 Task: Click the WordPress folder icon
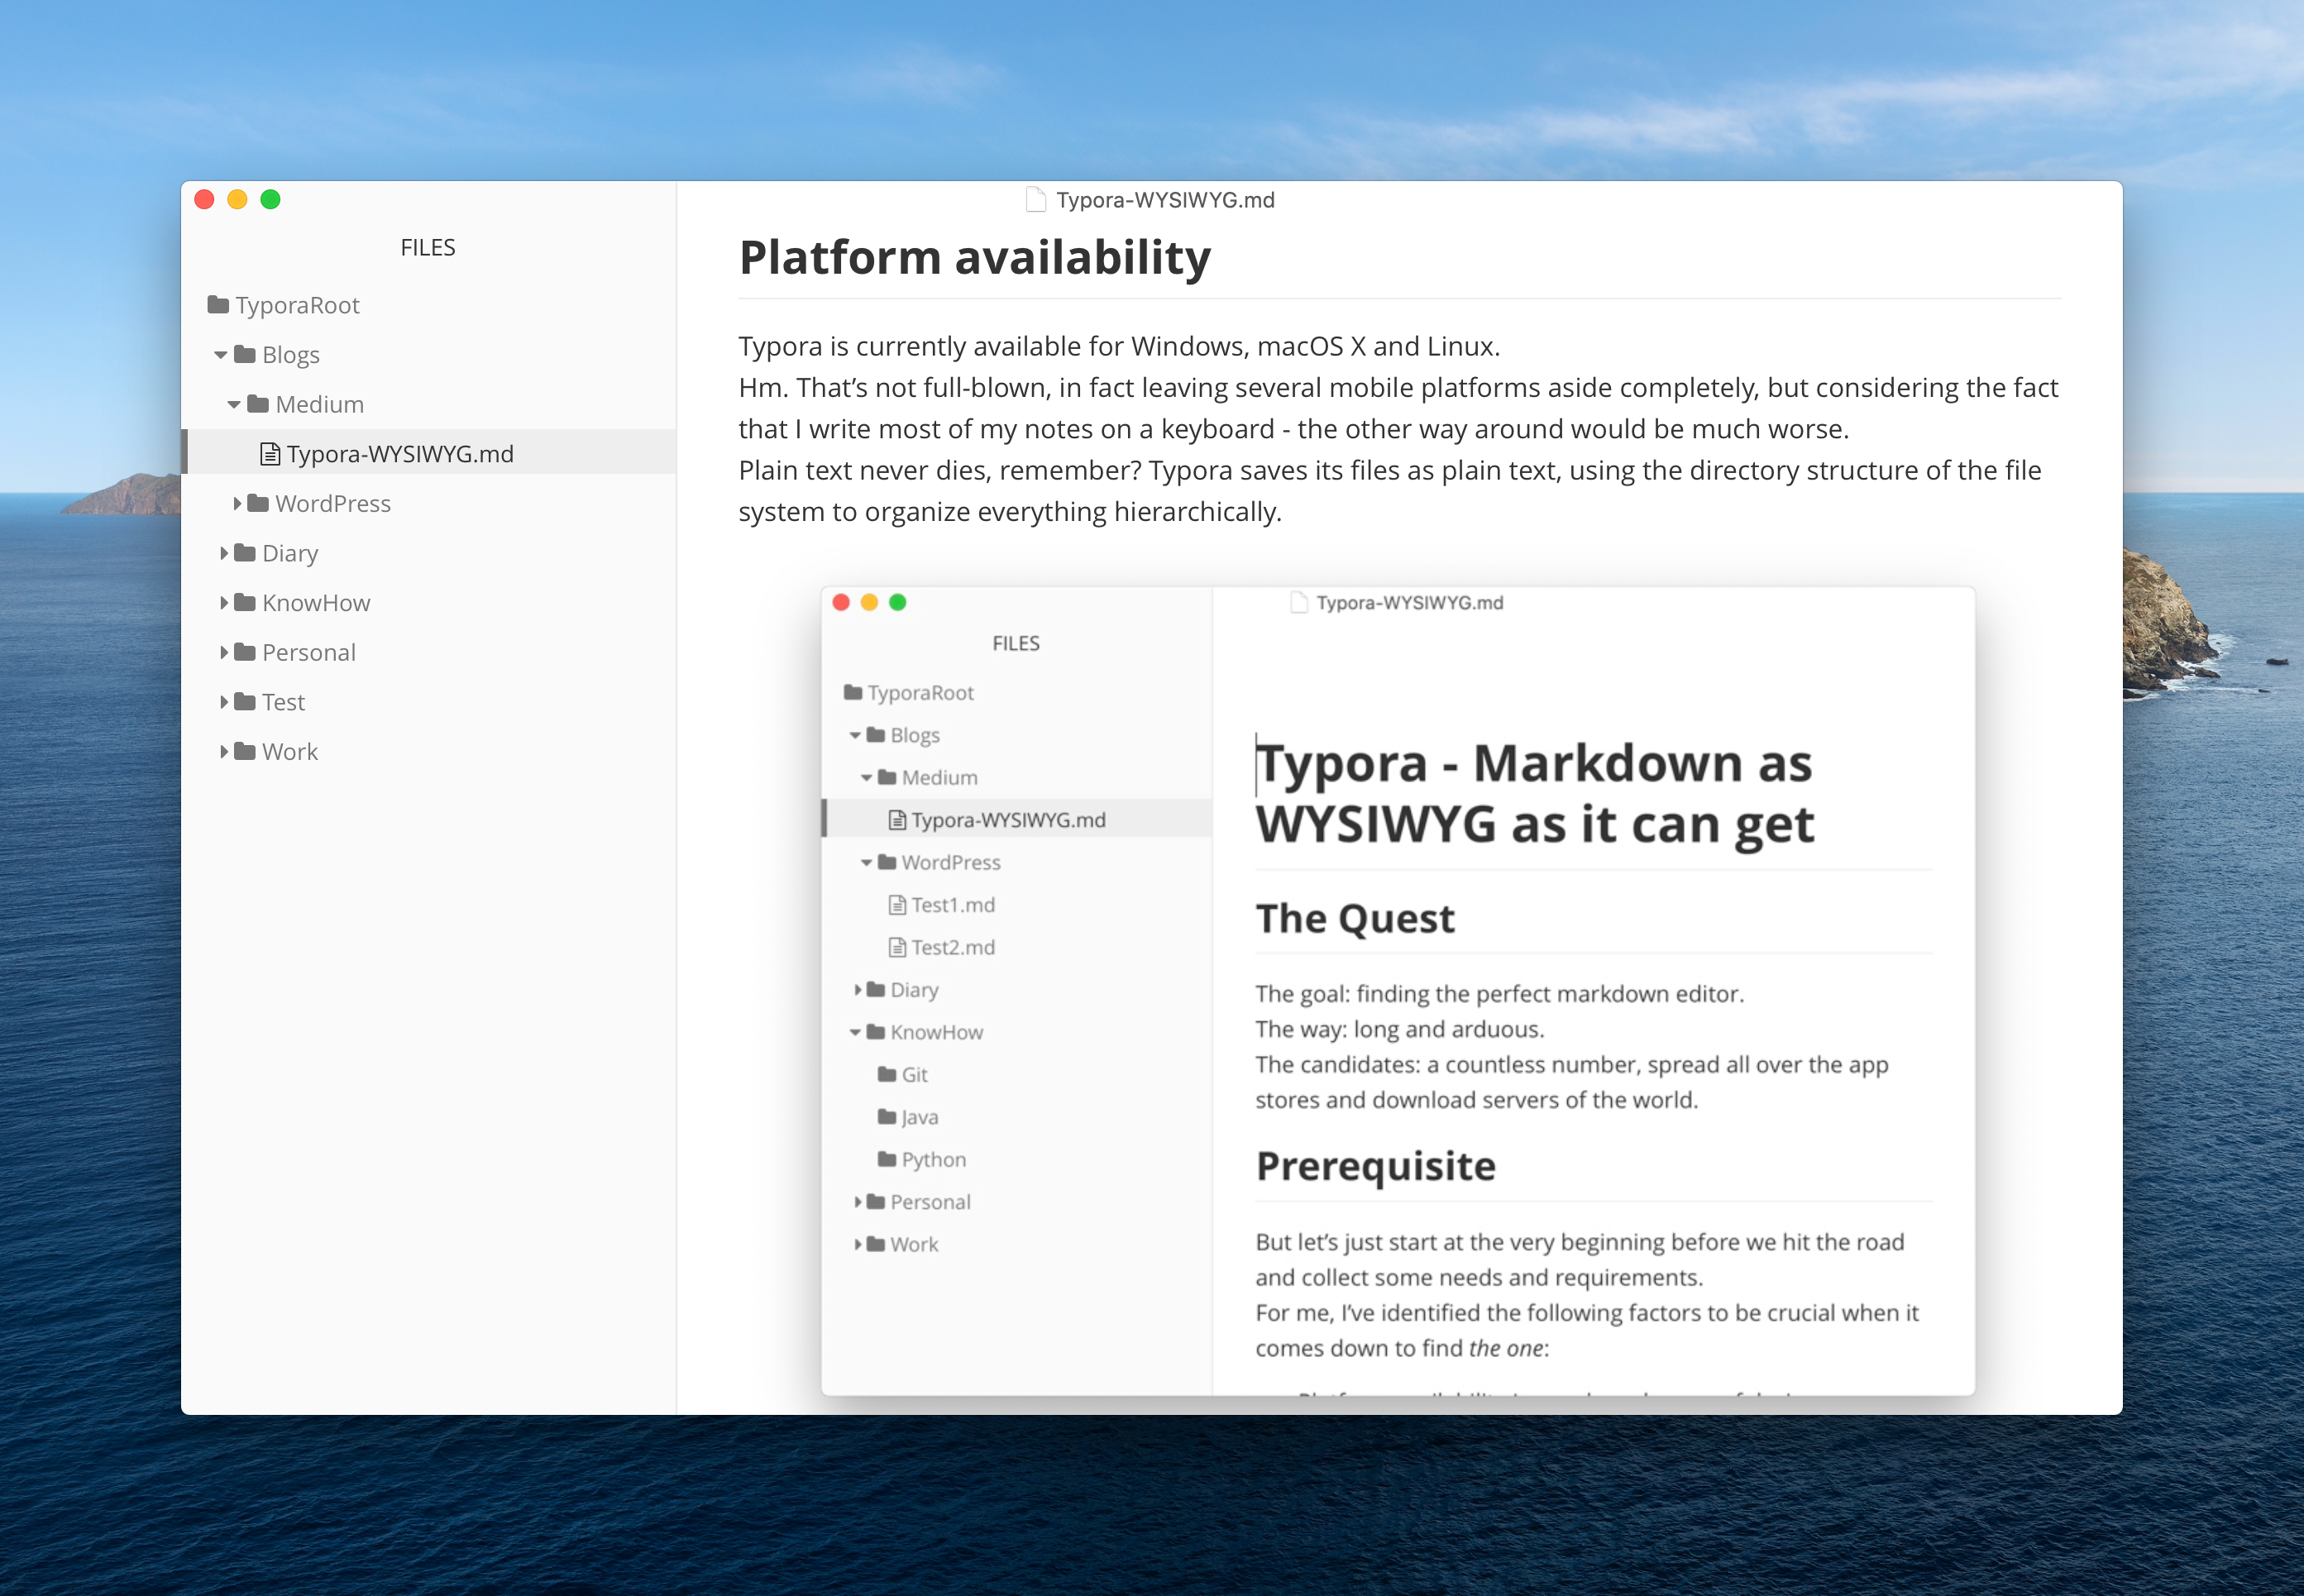point(258,503)
